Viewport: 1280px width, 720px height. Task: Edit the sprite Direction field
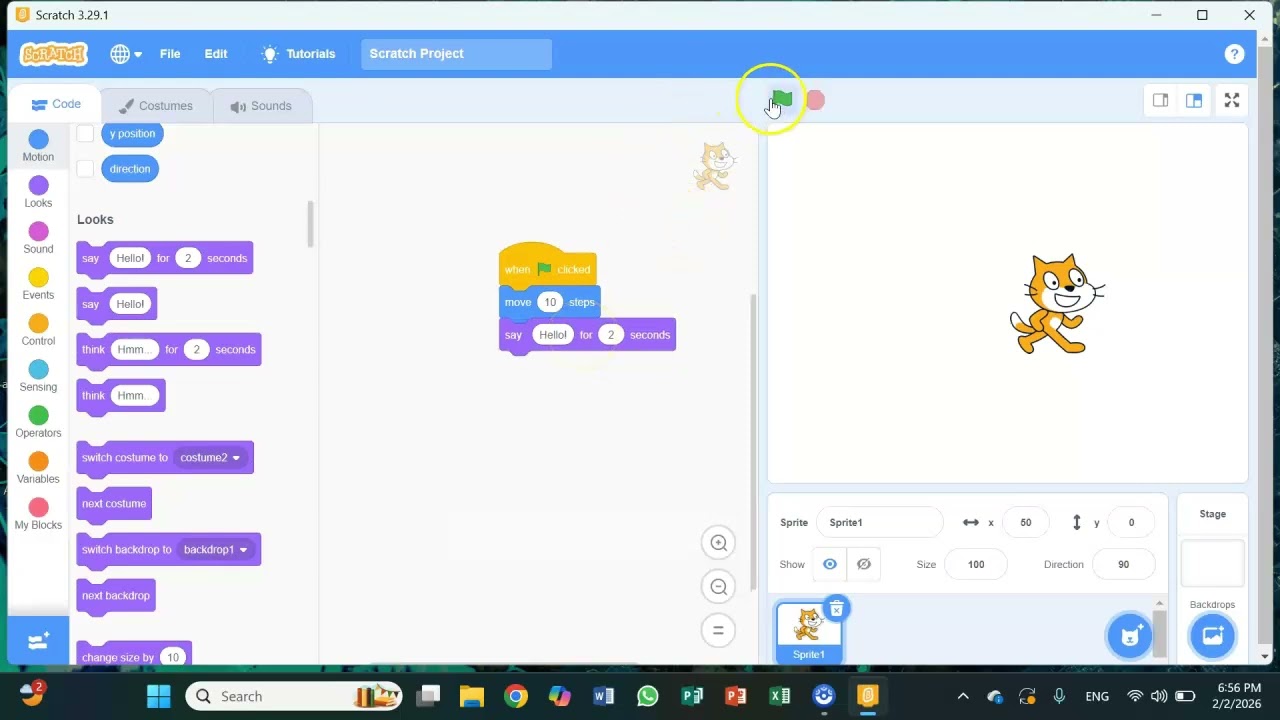(1123, 564)
